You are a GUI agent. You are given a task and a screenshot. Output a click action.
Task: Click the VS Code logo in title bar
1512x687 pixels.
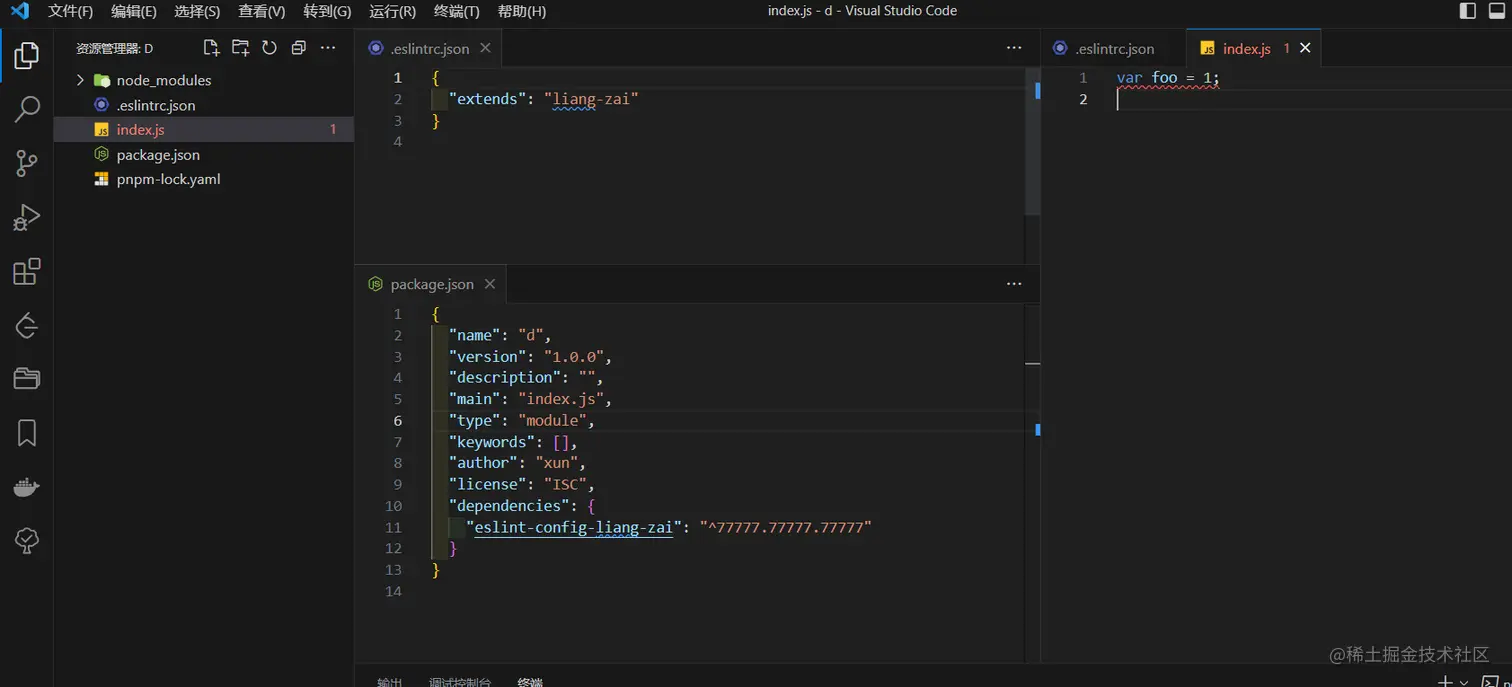pos(19,11)
